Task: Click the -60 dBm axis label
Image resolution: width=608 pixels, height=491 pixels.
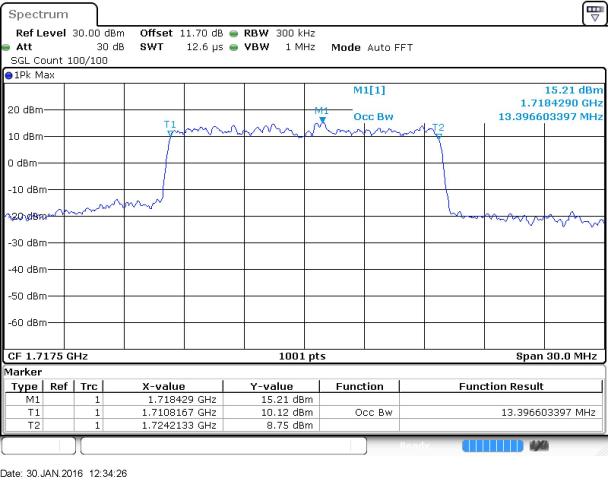Action: pos(27,323)
